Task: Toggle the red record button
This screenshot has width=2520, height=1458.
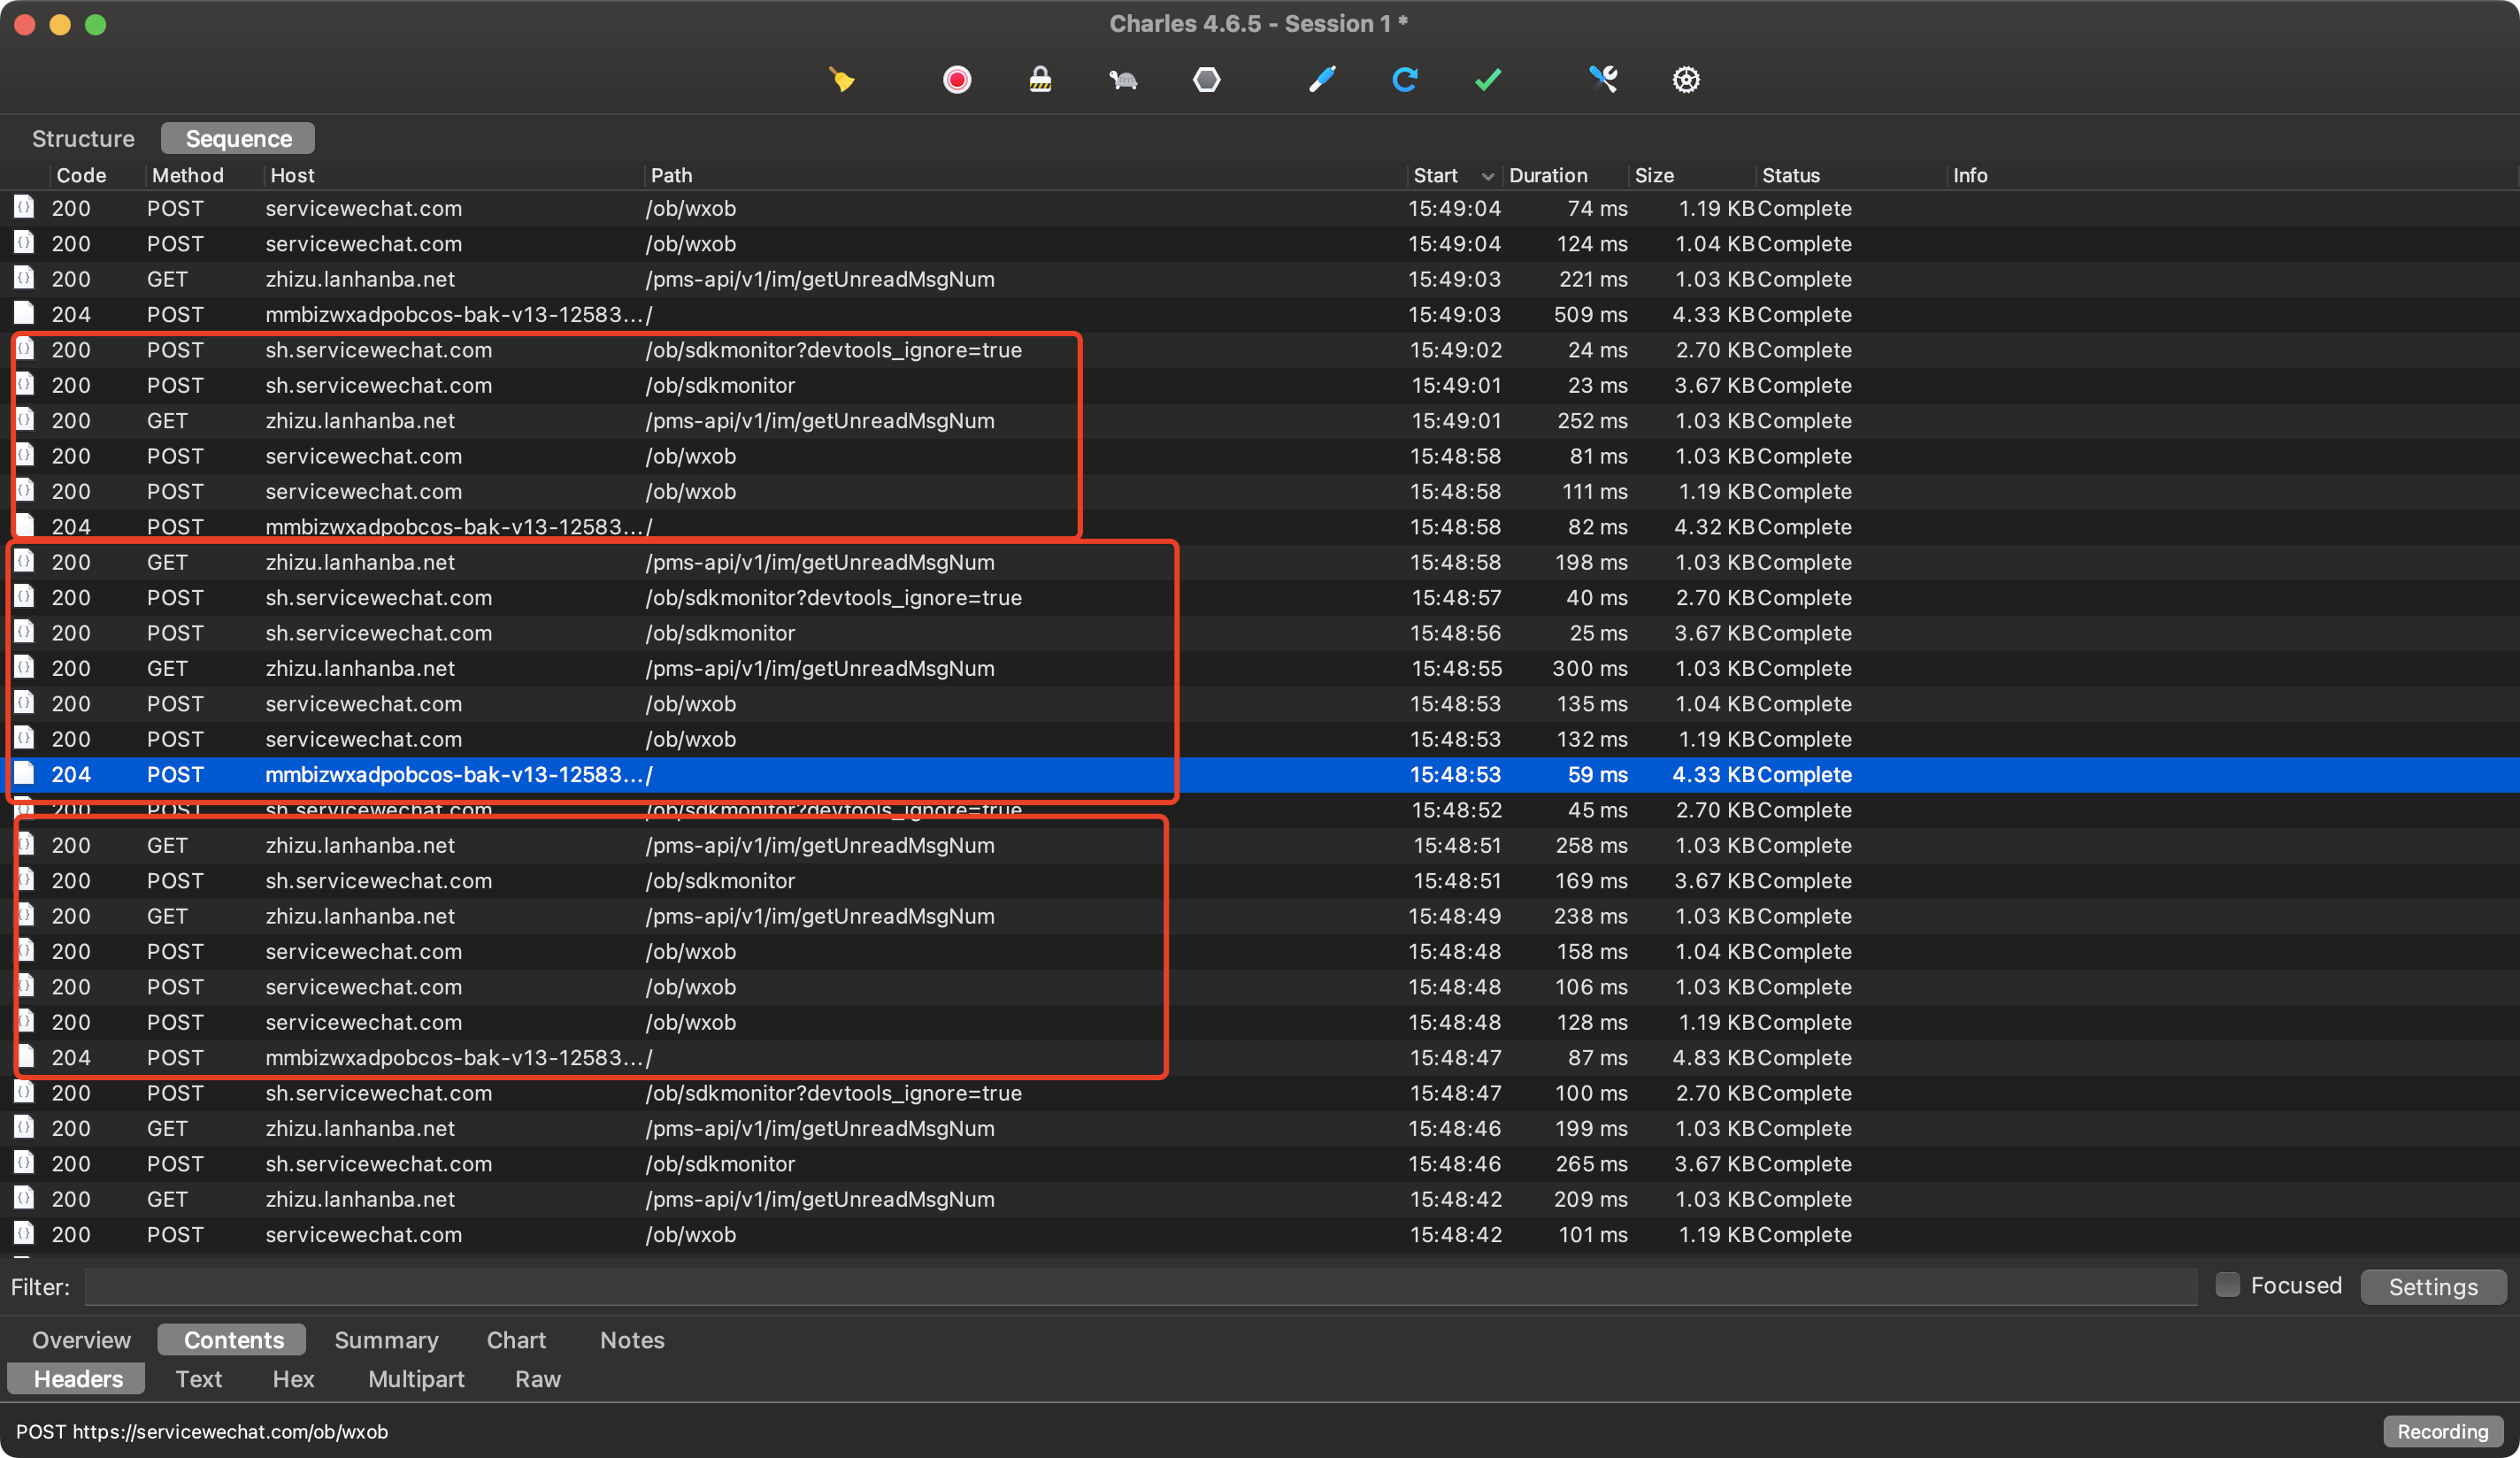Action: coord(956,79)
